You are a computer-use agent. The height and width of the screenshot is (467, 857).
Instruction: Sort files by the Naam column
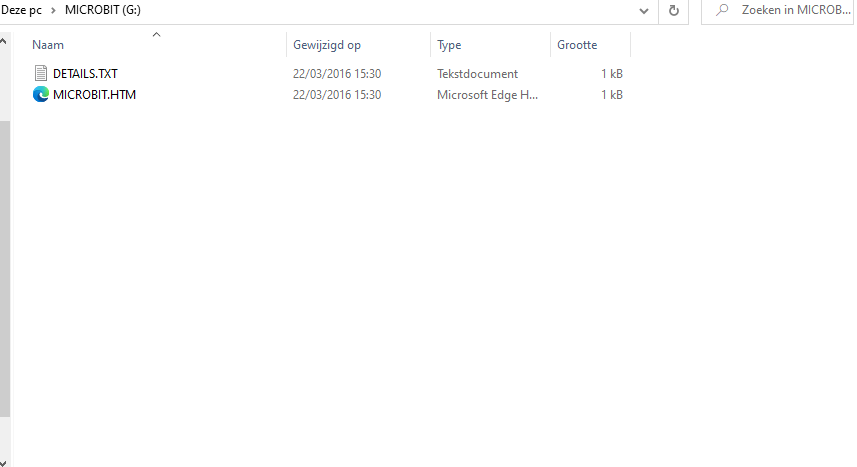[48, 45]
